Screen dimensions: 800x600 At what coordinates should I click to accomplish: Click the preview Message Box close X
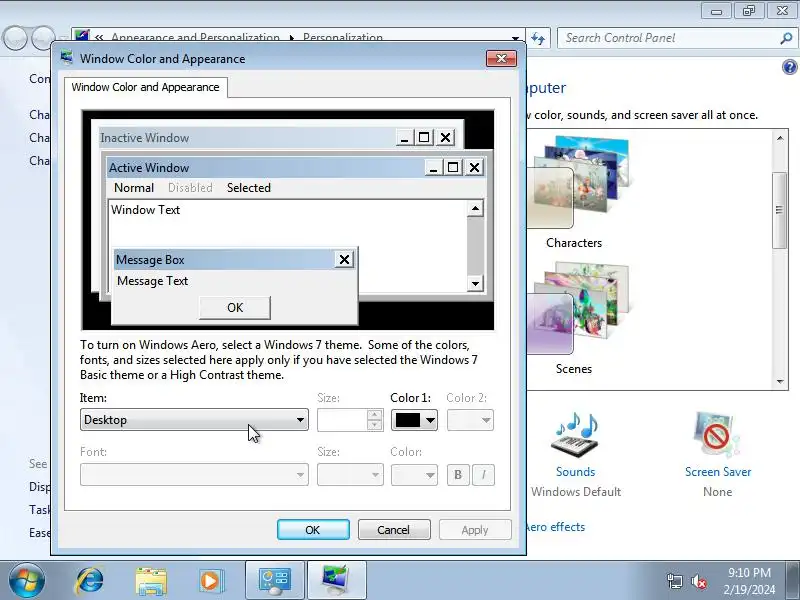(344, 260)
